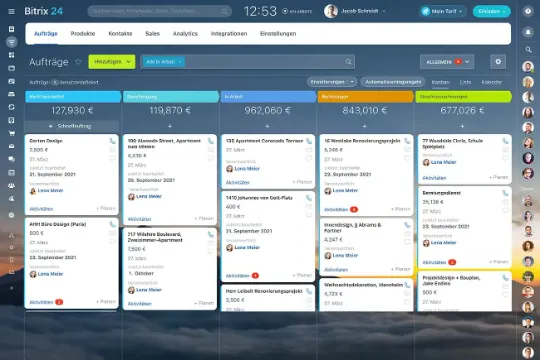Click the search magnifier in filter field

tap(348, 62)
